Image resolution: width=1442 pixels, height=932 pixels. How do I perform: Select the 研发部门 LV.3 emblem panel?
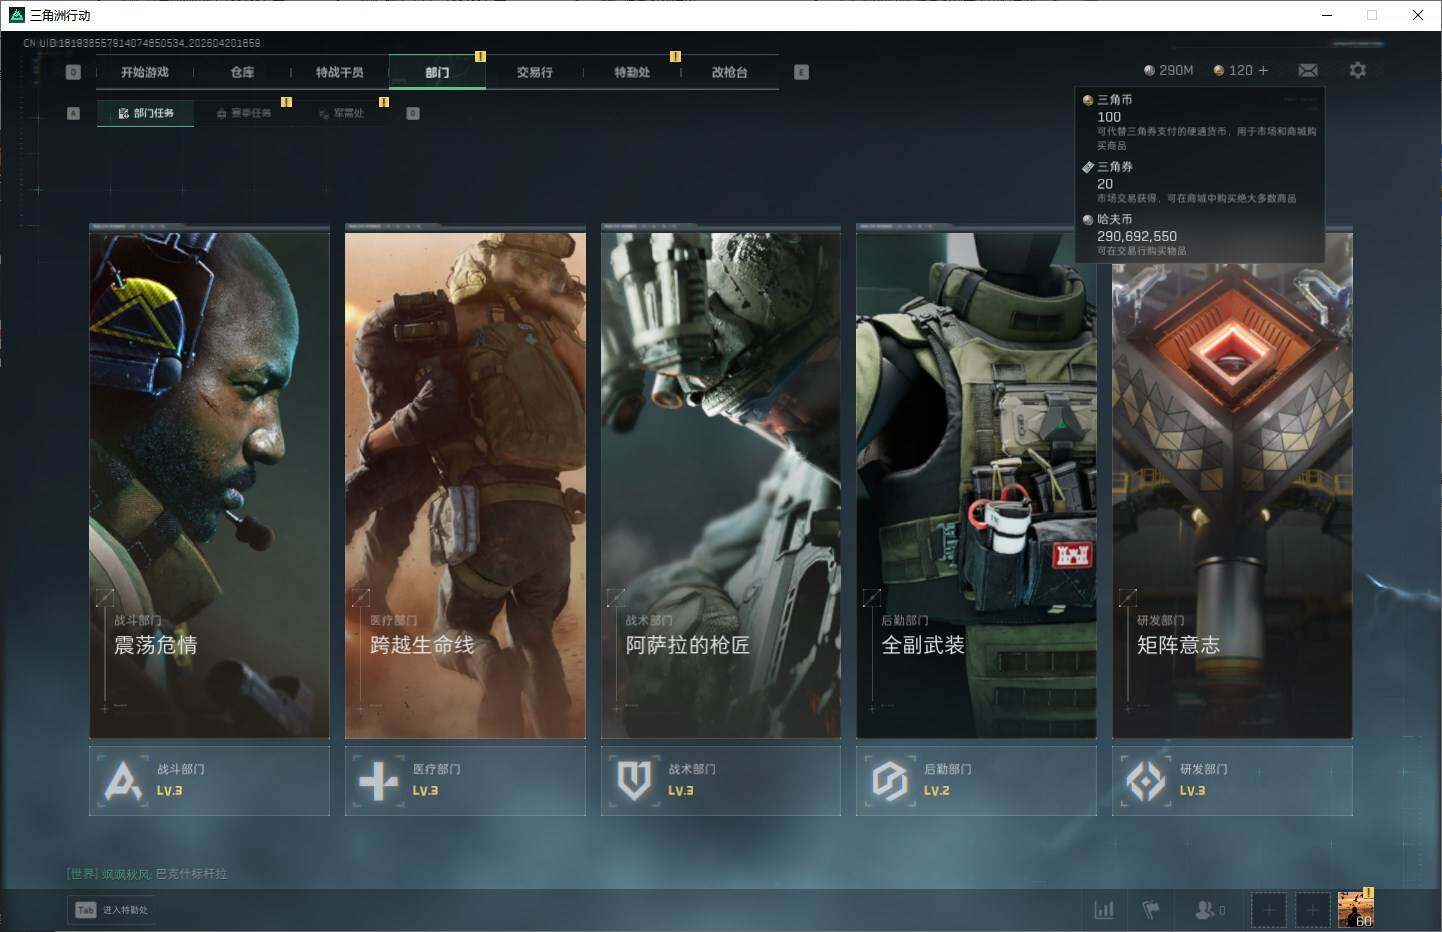[x=1232, y=780]
